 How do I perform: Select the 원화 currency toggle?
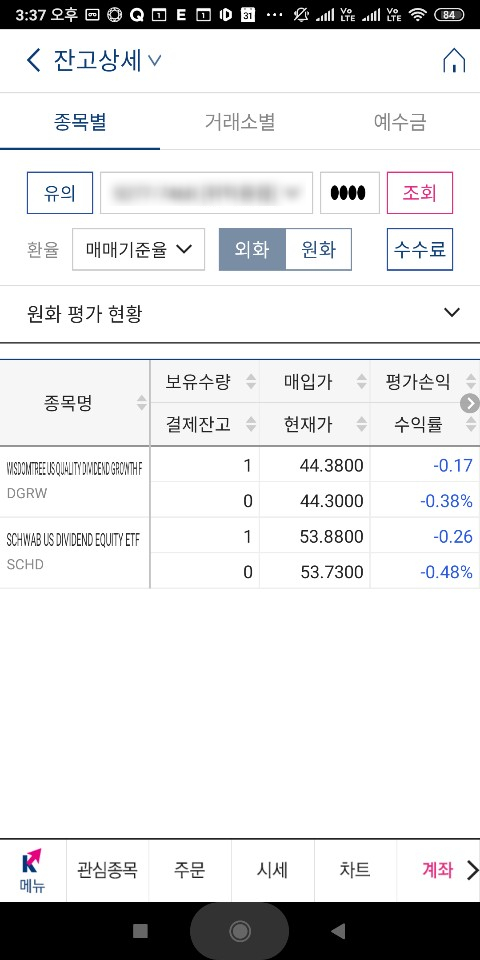(318, 249)
